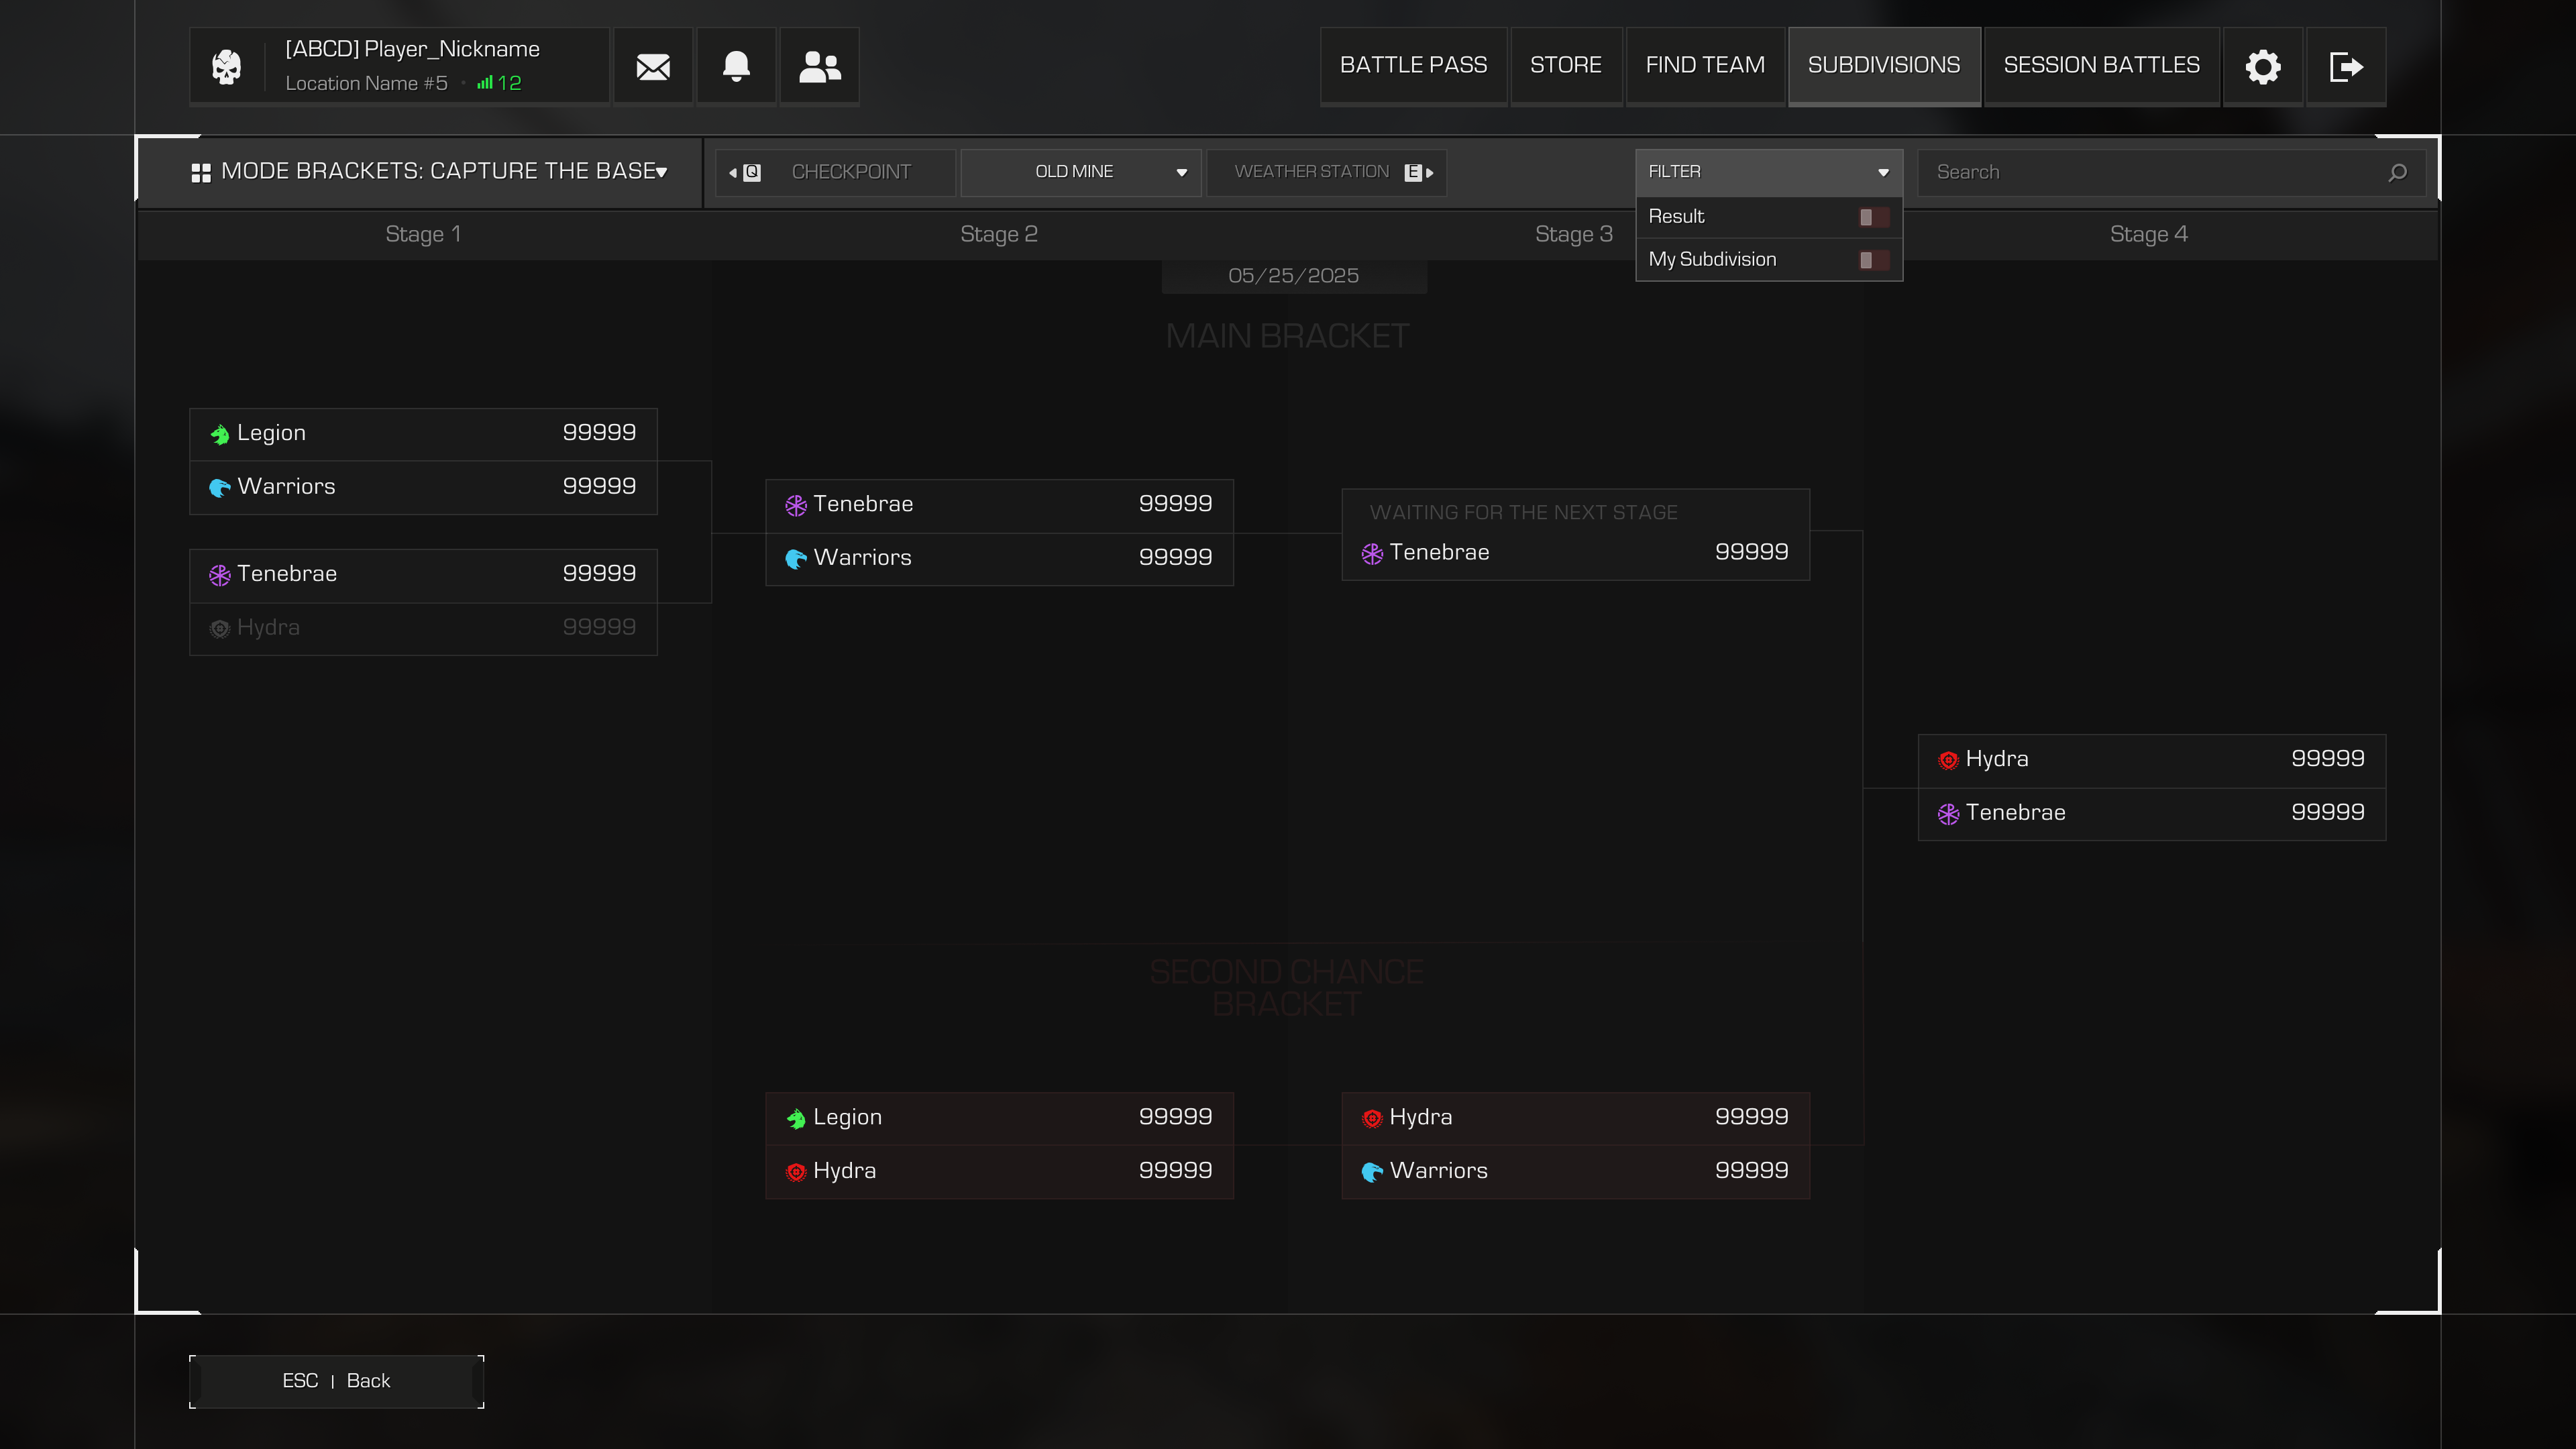Viewport: 2576px width, 1449px height.
Task: Select the Subdivisions tab
Action: 1884,66
